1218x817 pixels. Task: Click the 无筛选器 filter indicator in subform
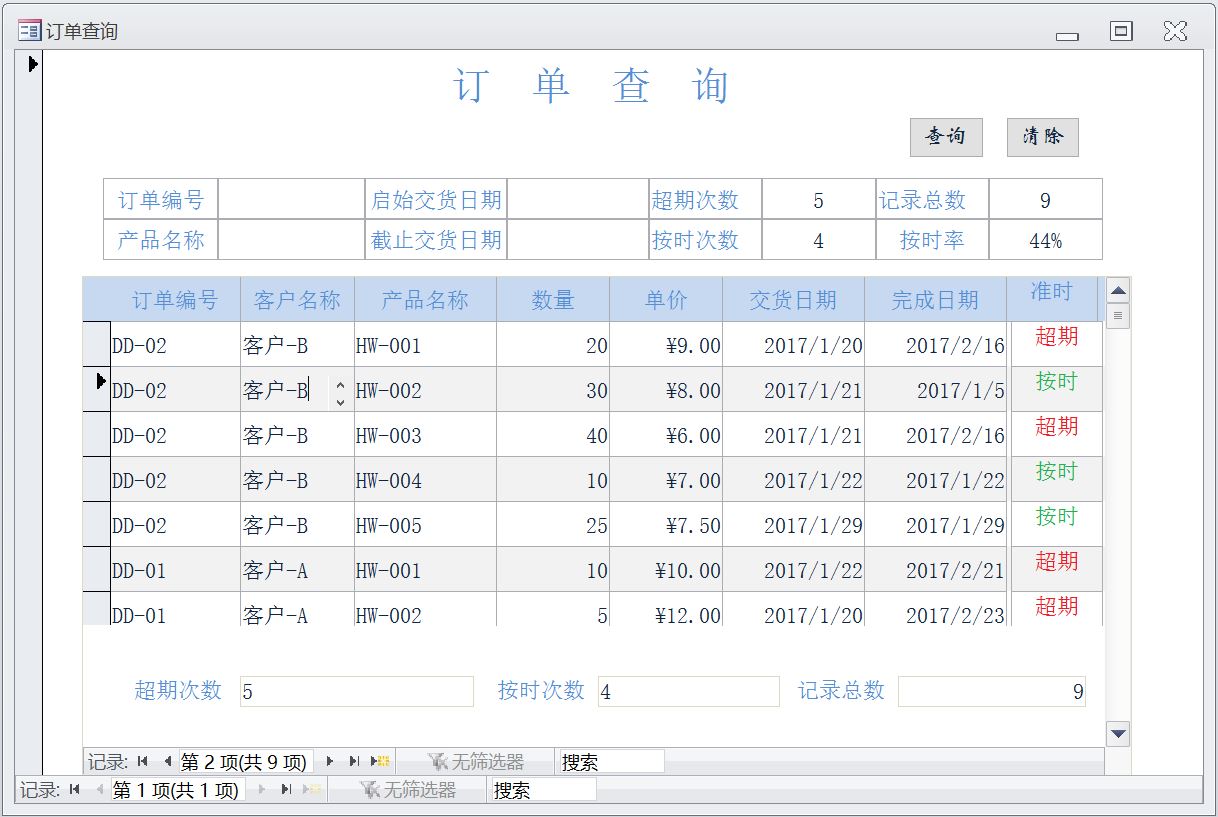tap(476, 762)
